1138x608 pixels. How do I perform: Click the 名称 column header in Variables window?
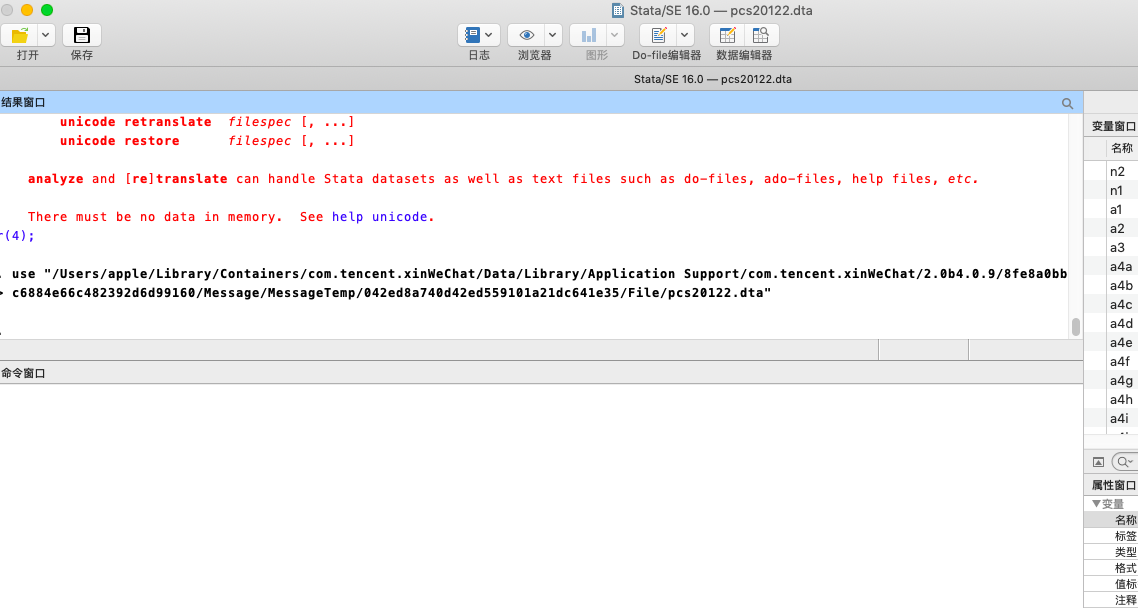[x=1121, y=148]
